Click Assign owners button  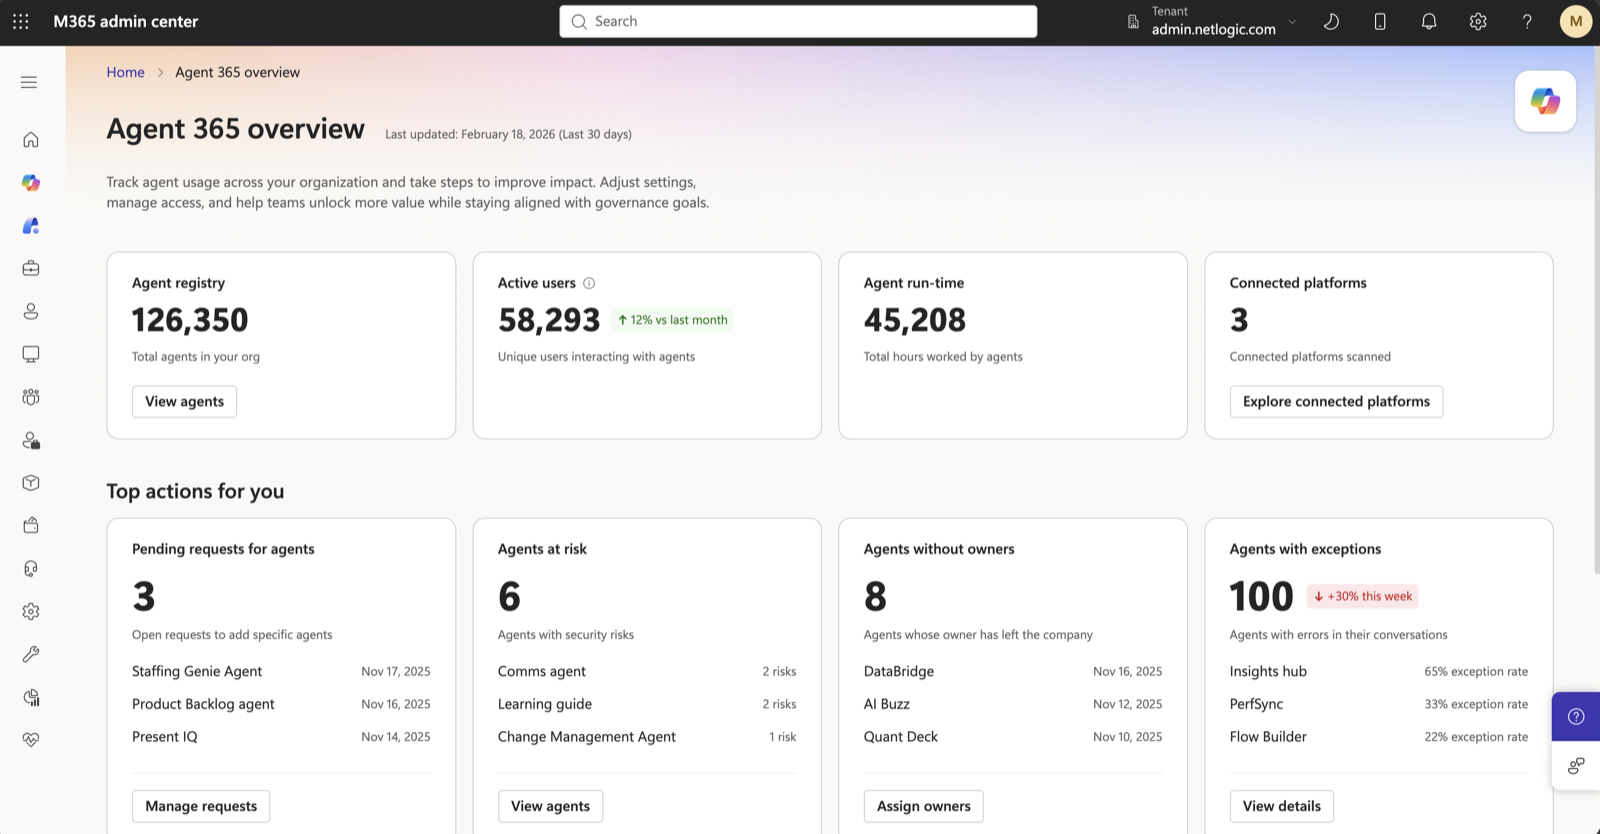click(924, 806)
